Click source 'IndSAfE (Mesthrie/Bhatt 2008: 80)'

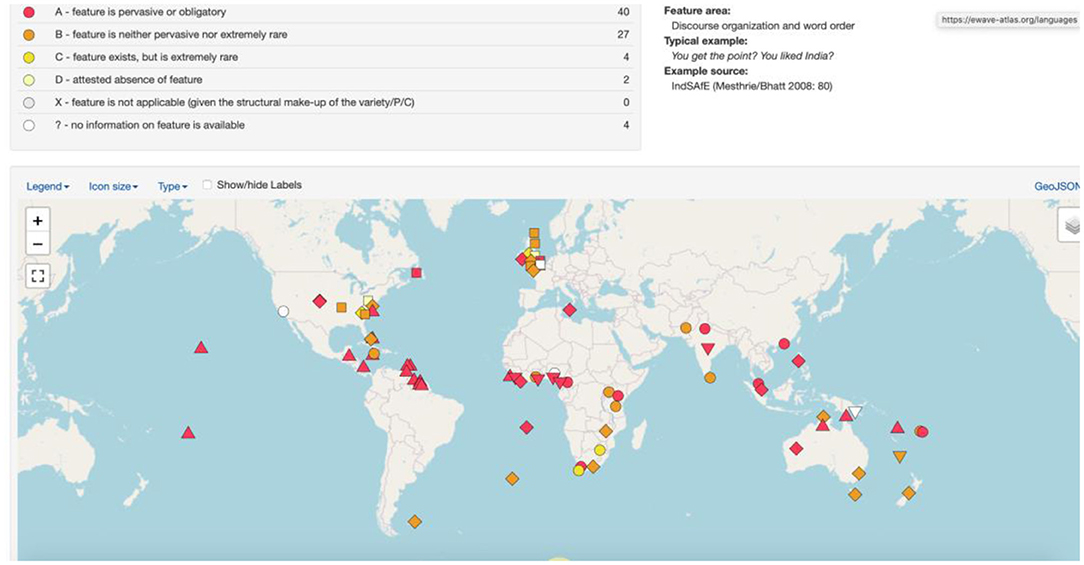pos(751,86)
